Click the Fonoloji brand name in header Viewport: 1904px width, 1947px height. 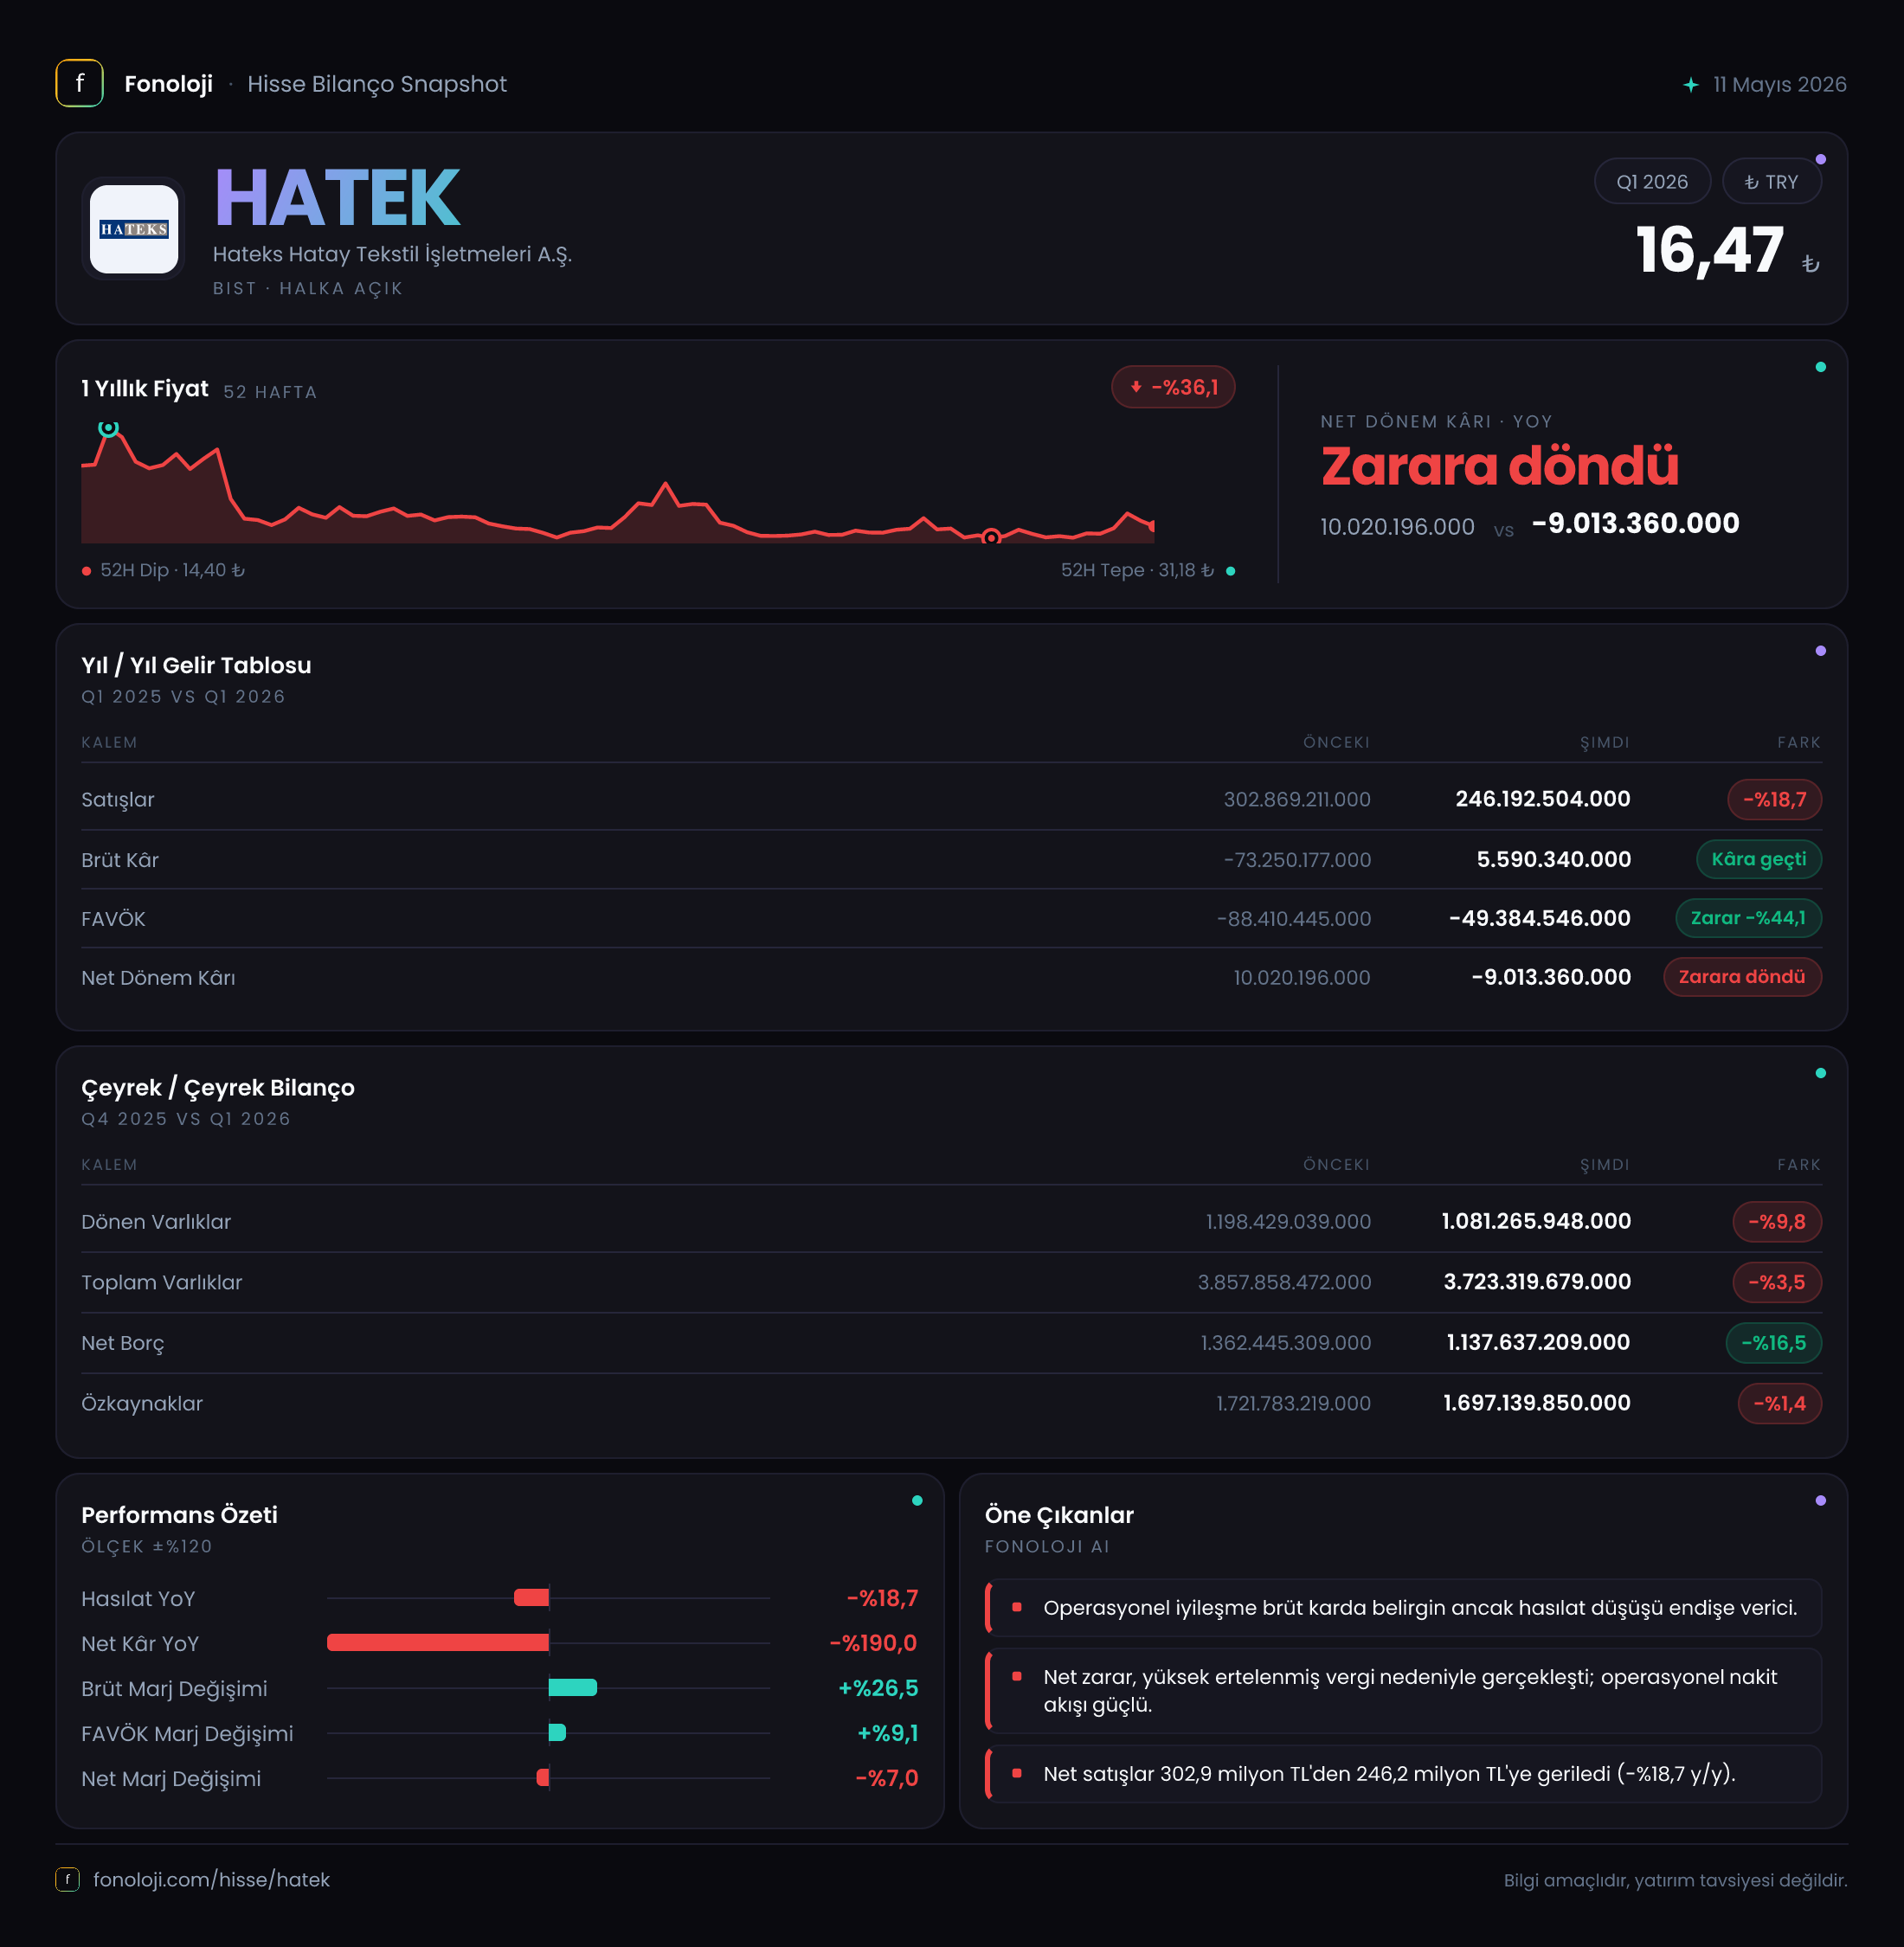pos(168,84)
